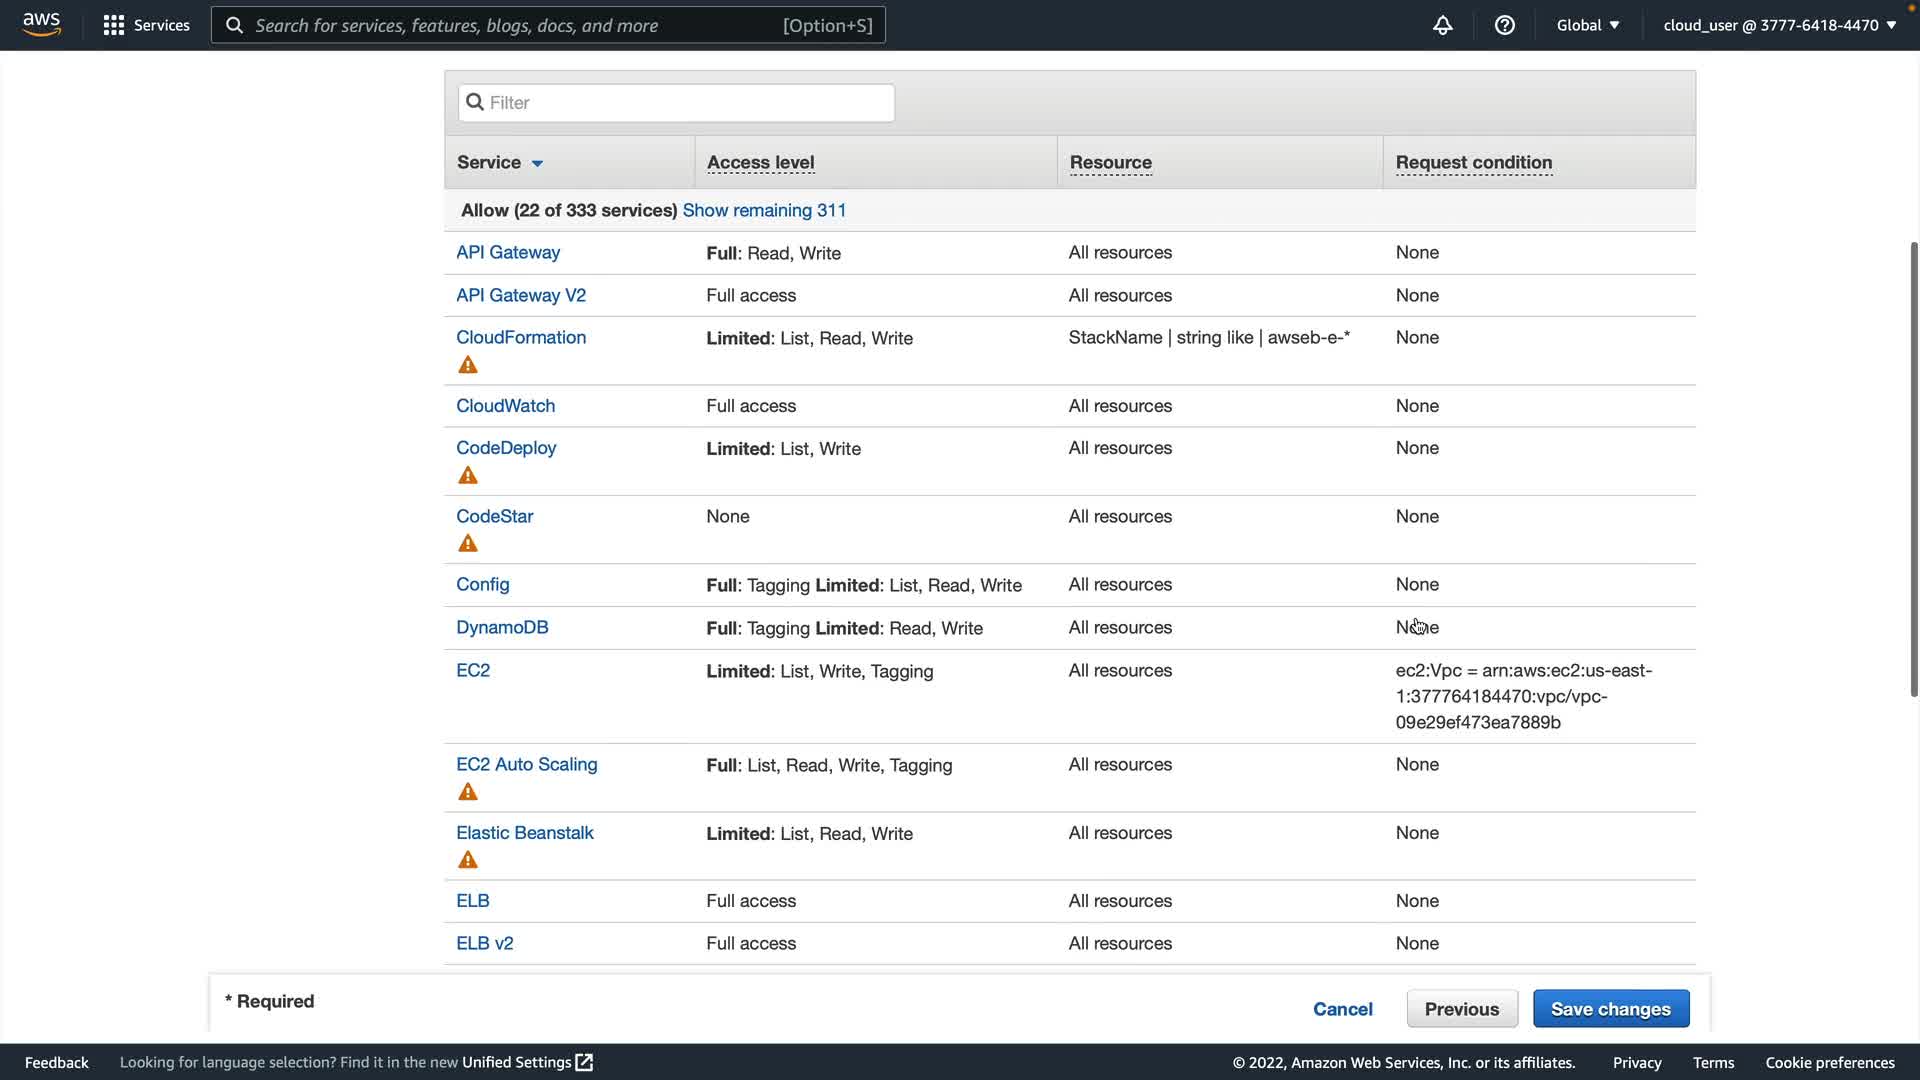Click warning triangle under CodeDeploy

pyautogui.click(x=467, y=475)
